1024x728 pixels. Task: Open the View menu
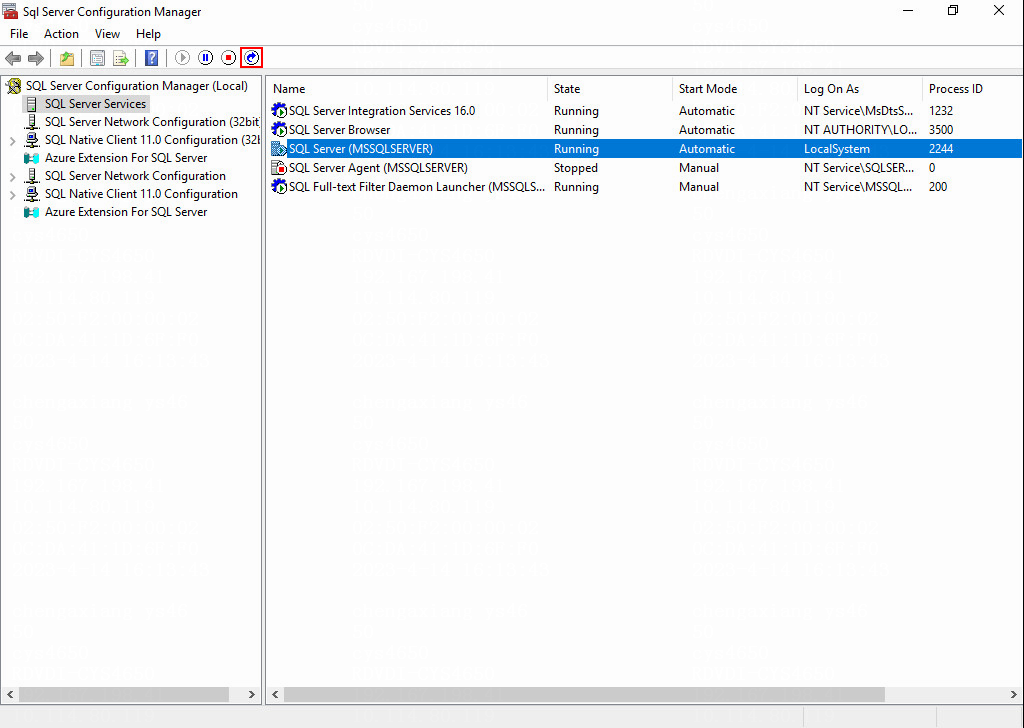click(x=107, y=34)
